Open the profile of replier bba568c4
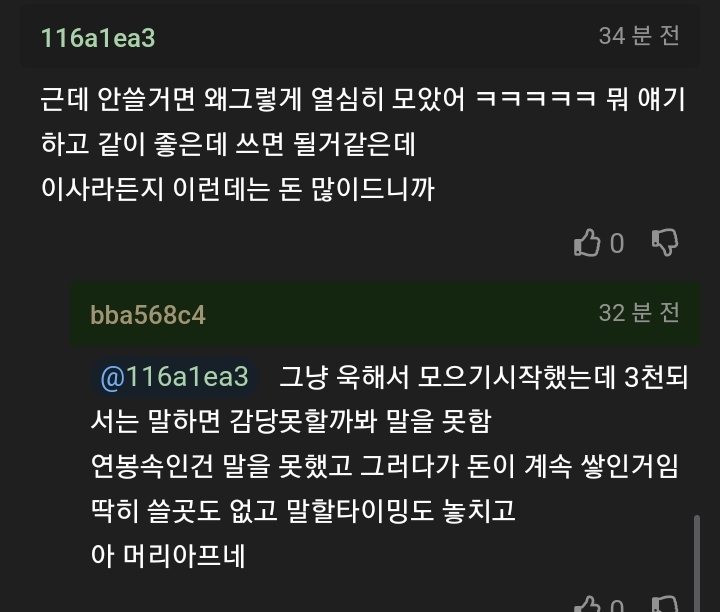Image resolution: width=720 pixels, height=612 pixels. point(147,314)
